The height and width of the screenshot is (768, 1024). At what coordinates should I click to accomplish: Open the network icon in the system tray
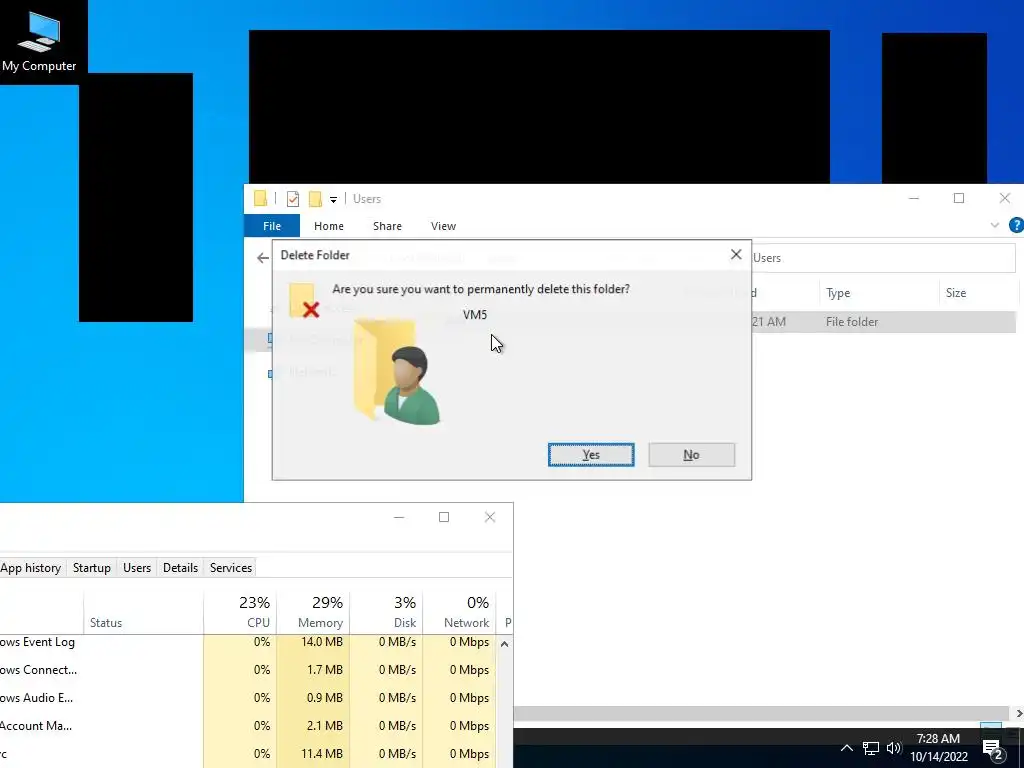click(x=871, y=748)
